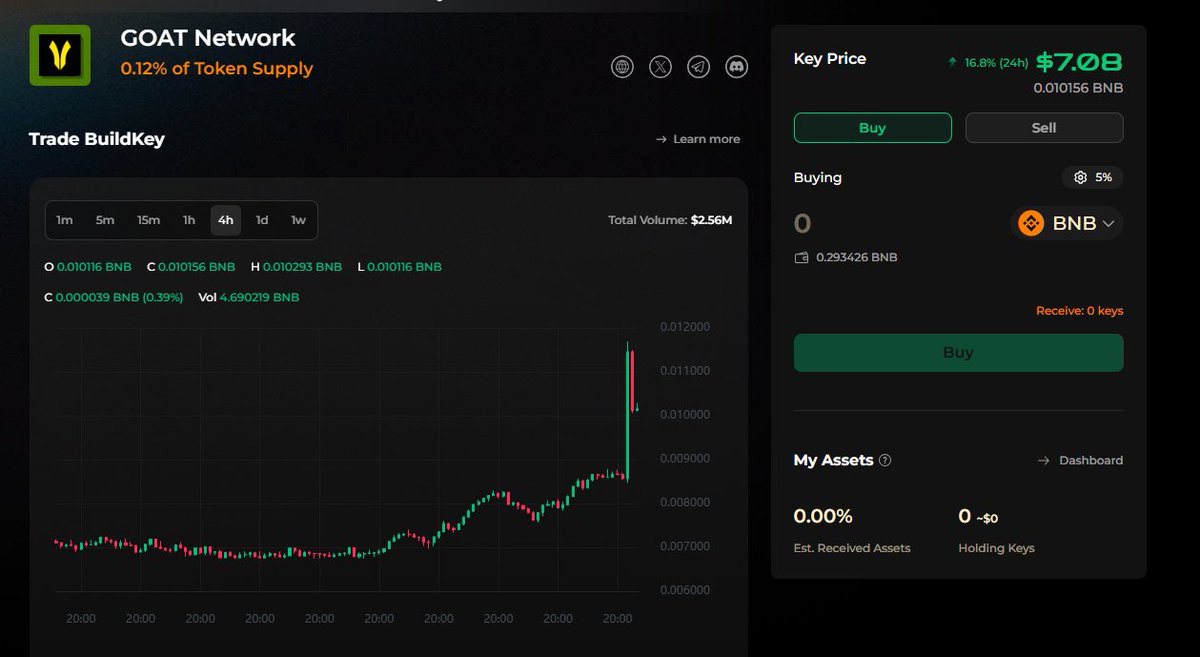Click Total Volume $2.56M text
This screenshot has height=657, width=1200.
(670, 220)
